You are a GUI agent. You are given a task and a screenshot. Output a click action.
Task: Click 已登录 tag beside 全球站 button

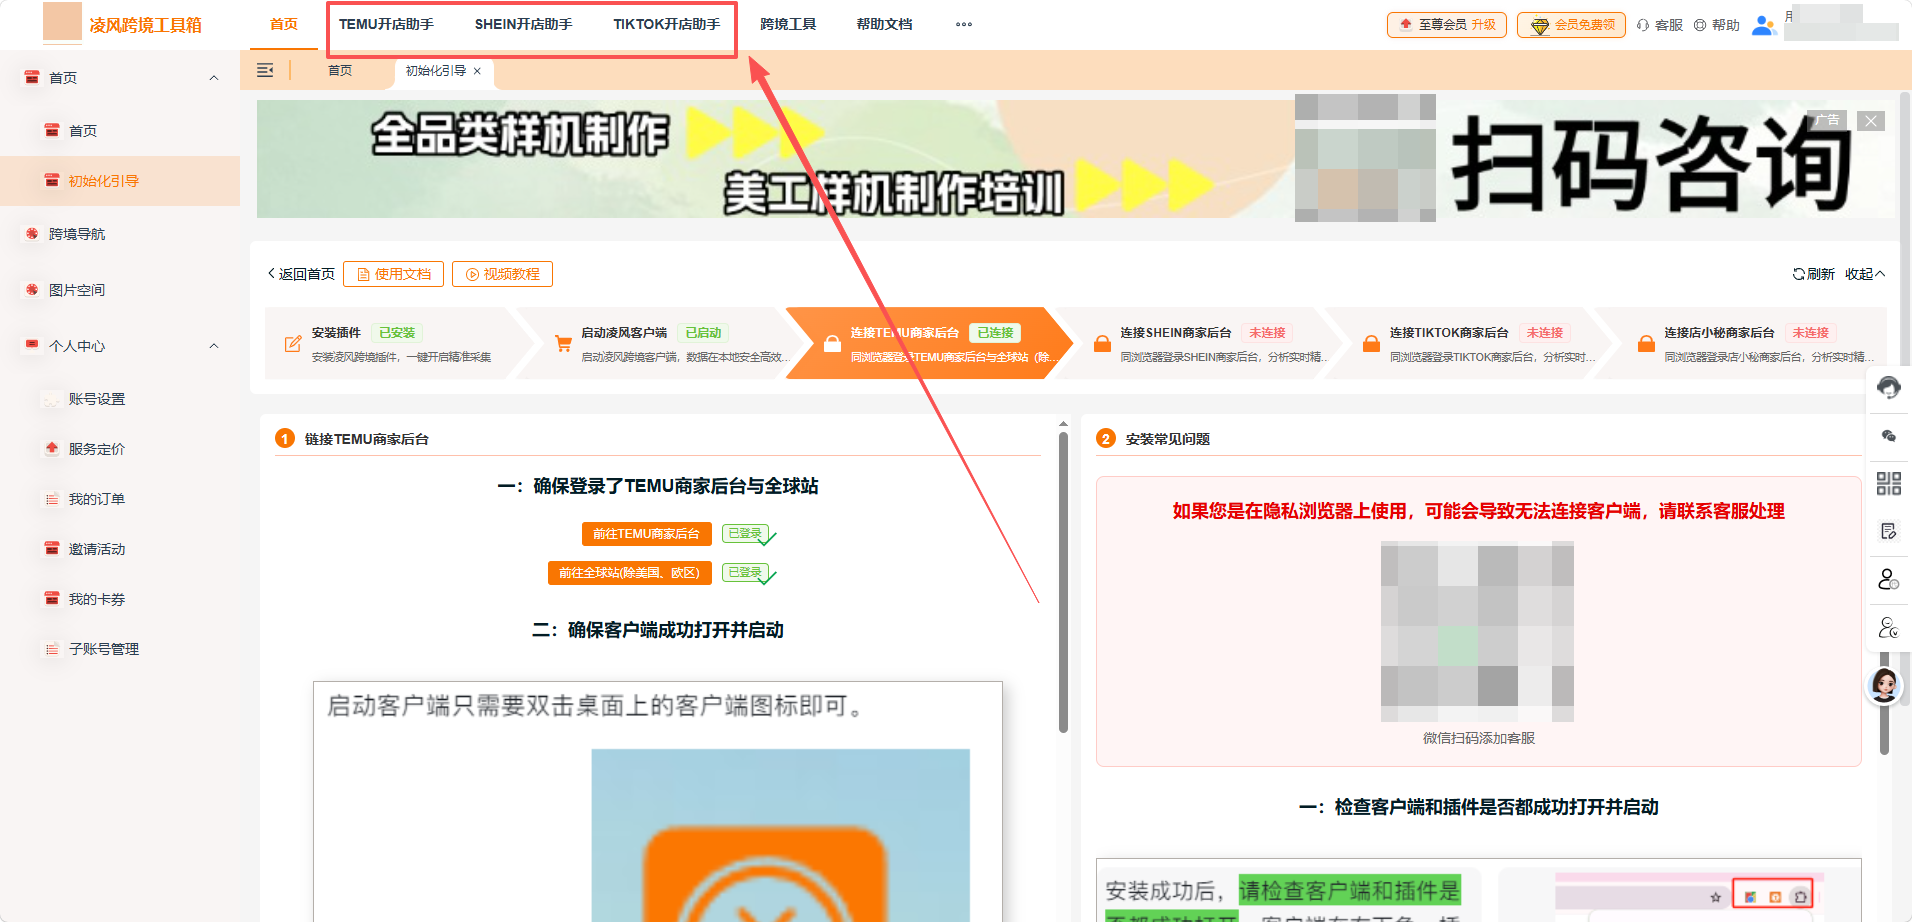(746, 573)
